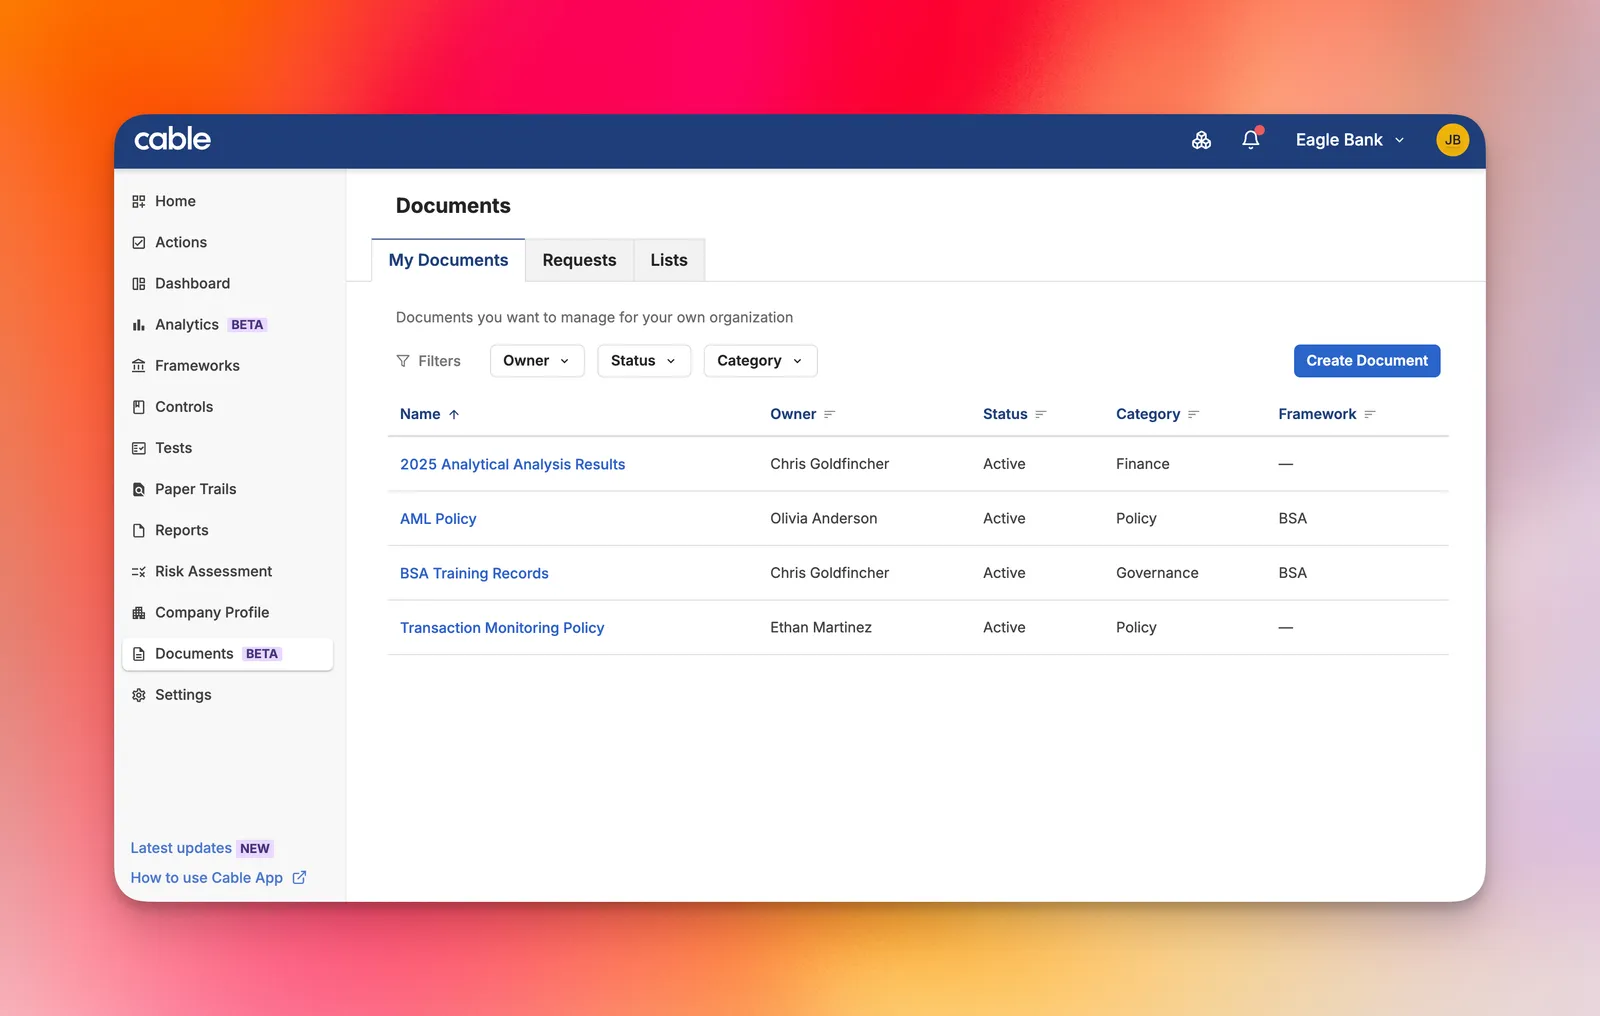The width and height of the screenshot is (1600, 1016).
Task: Open the Owner filter dropdown
Action: pyautogui.click(x=537, y=361)
